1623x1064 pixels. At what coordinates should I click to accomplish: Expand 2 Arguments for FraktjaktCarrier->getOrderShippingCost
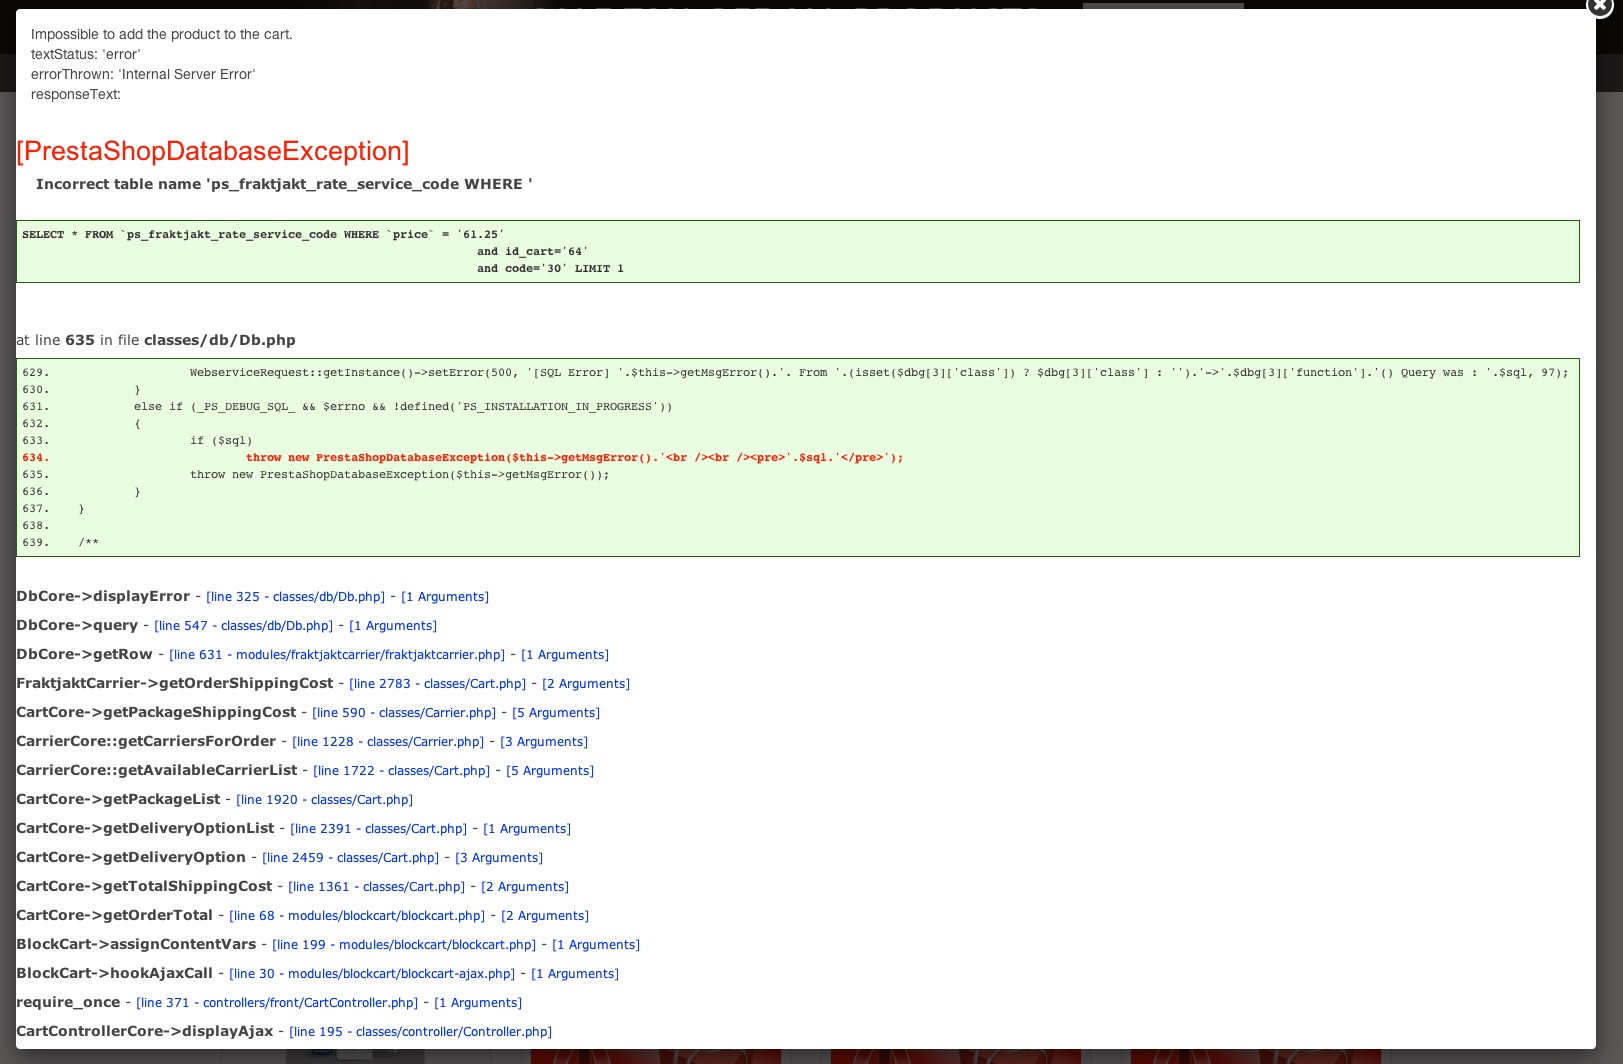click(x=586, y=684)
